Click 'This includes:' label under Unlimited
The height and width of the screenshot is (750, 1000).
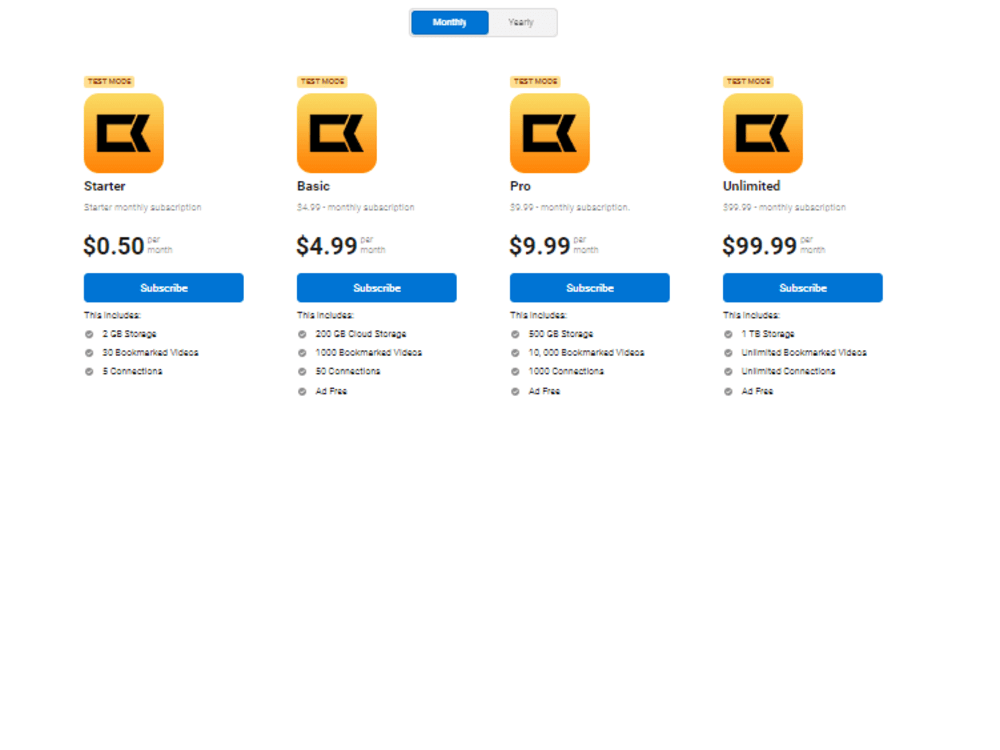coord(751,315)
